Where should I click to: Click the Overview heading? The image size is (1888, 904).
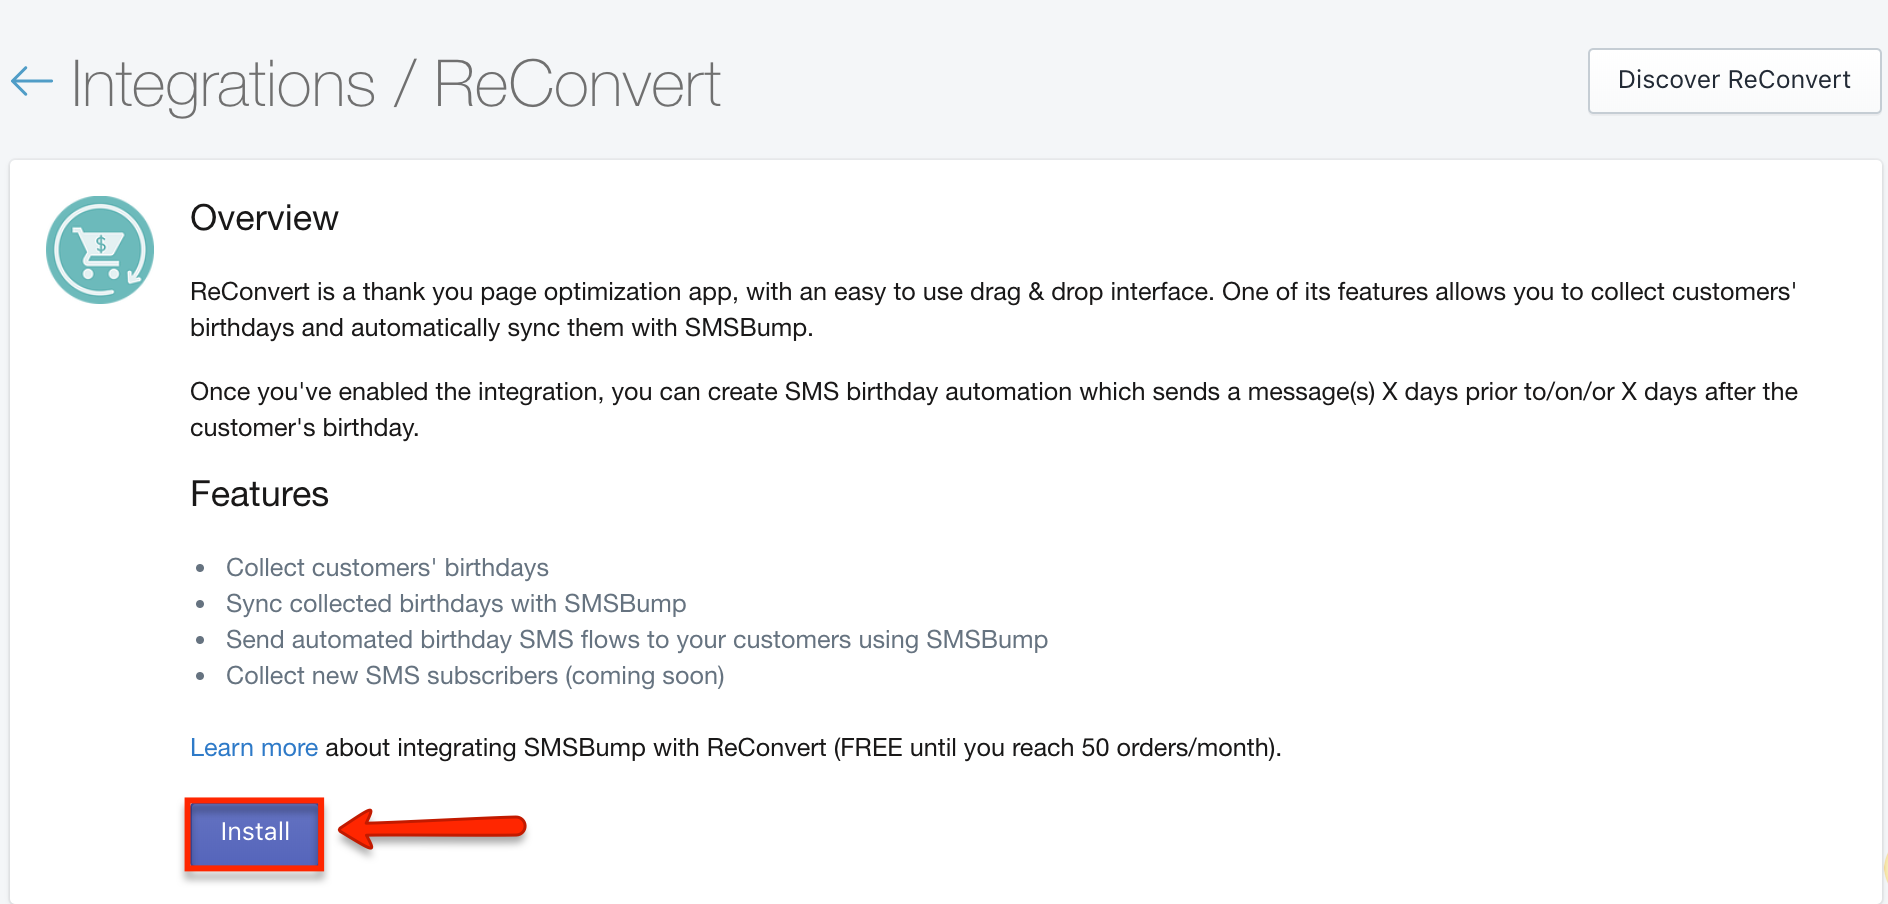pos(264,218)
